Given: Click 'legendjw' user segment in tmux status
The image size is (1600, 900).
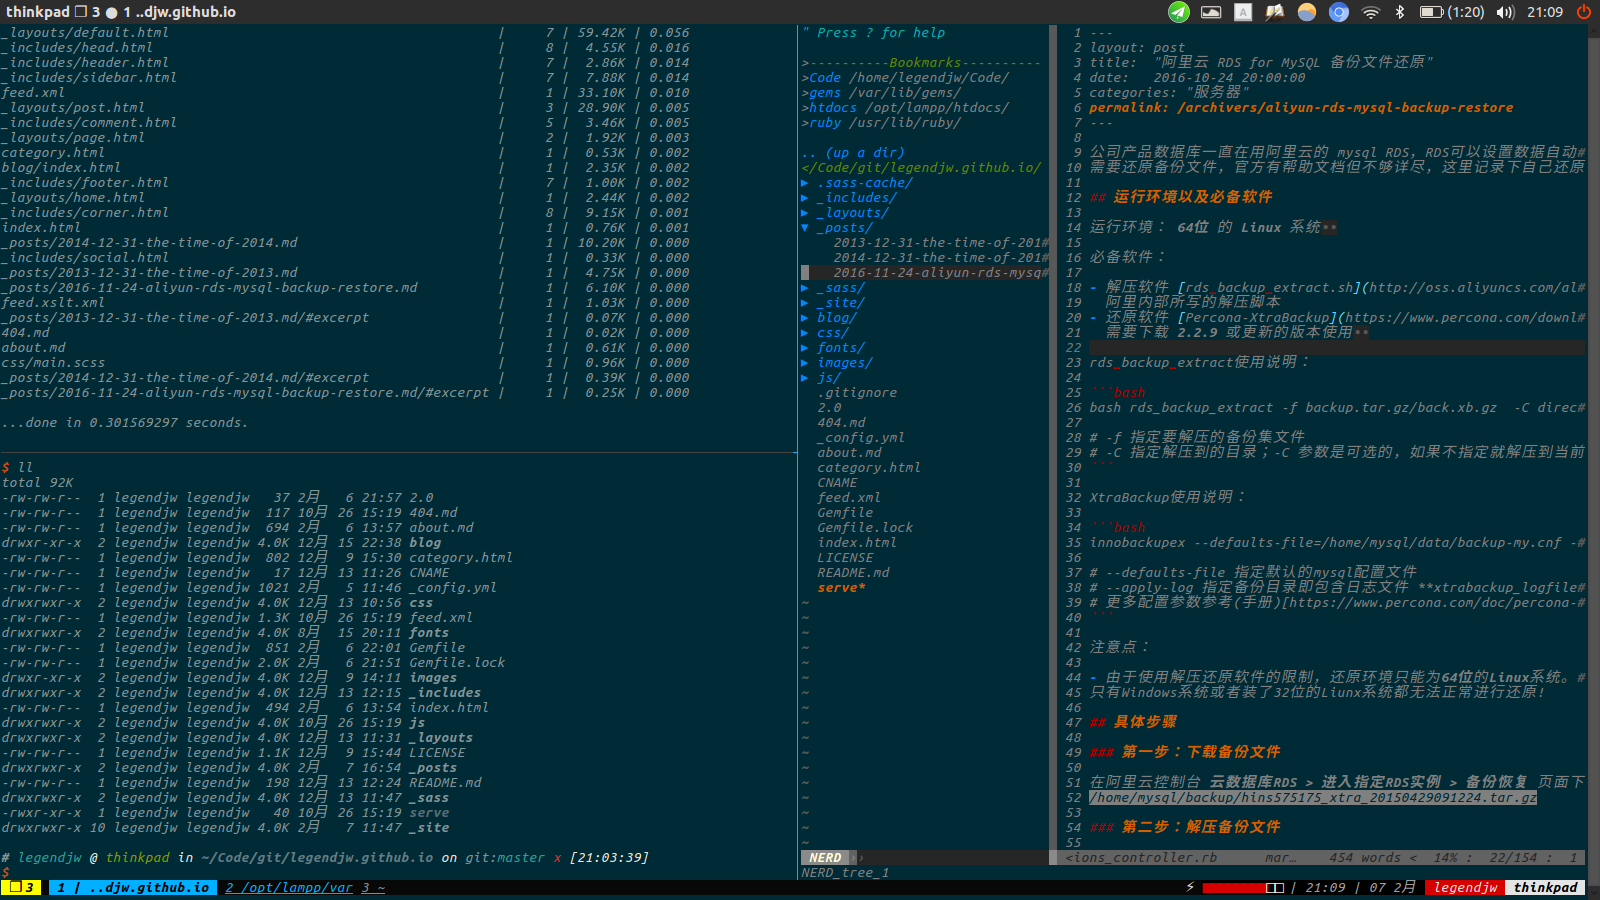Looking at the screenshot, I should click(x=1465, y=887).
